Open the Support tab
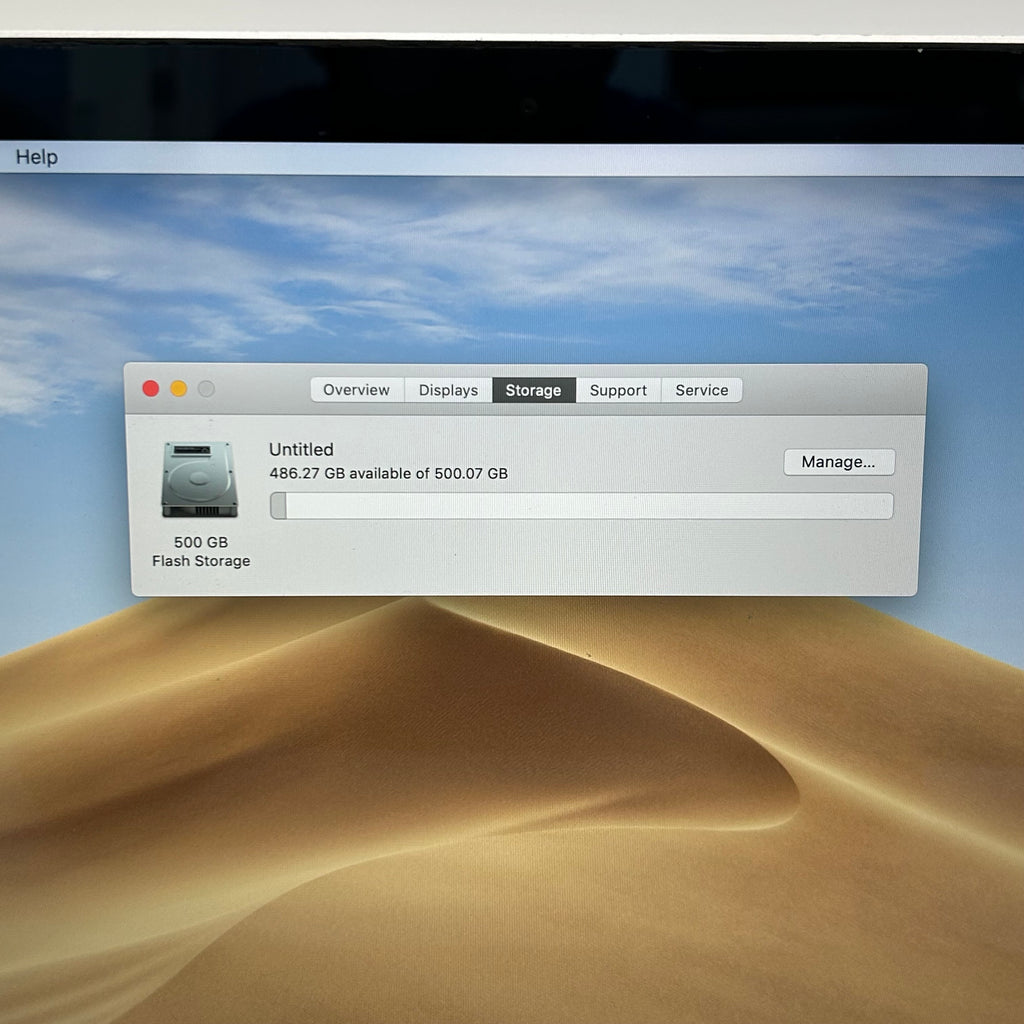This screenshot has height=1024, width=1024. tap(618, 390)
